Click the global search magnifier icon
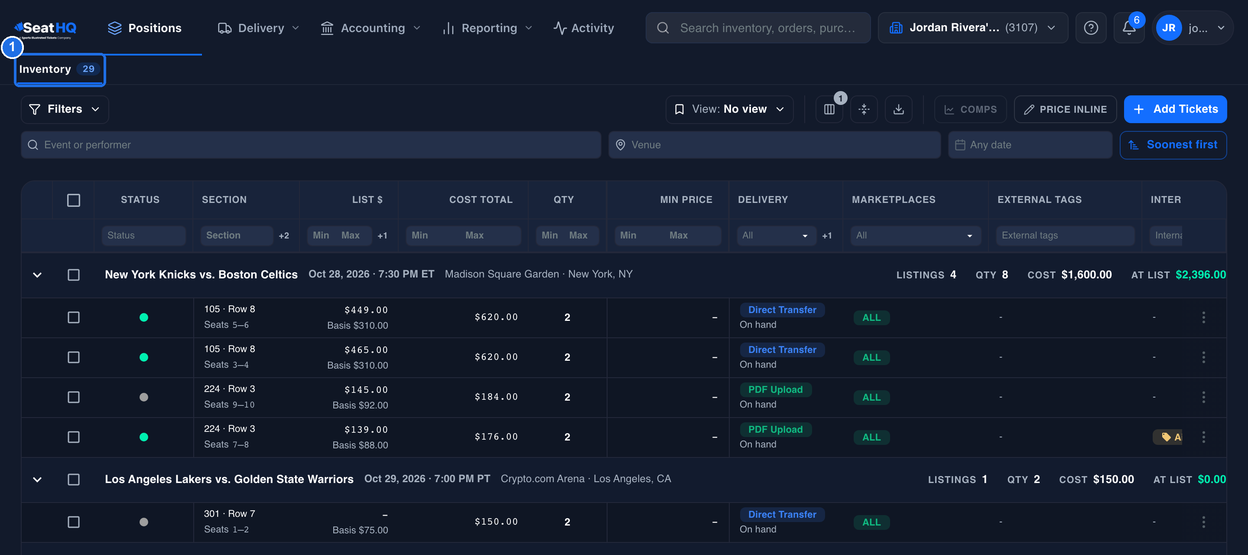 coord(663,28)
